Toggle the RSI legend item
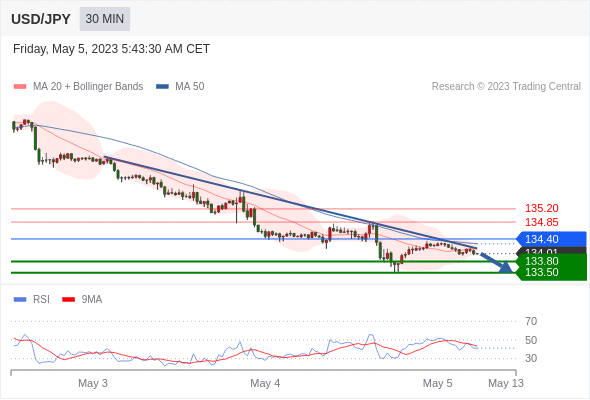This screenshot has width=590, height=400. pyautogui.click(x=32, y=300)
